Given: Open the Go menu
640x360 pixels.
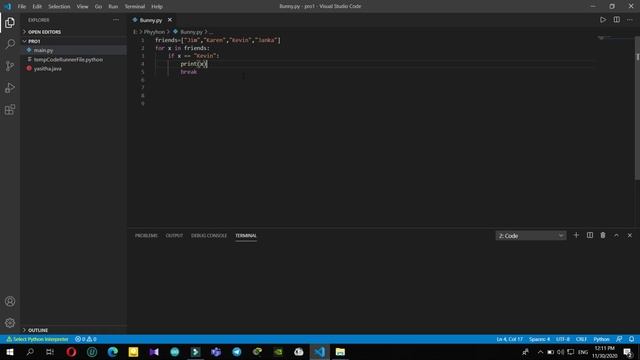Looking at the screenshot, I should (x=98, y=6).
